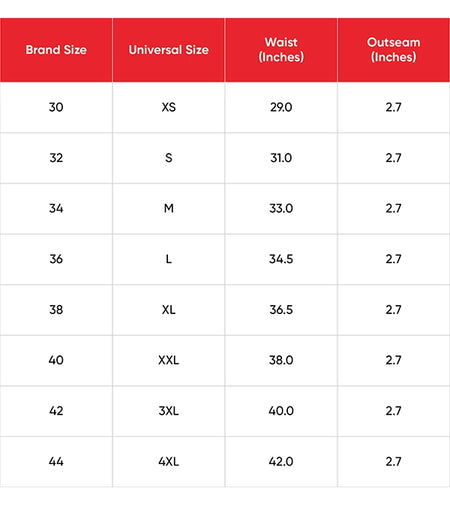Select brand size 44 cell
Viewport: 450px width, 506px height.
56,462
